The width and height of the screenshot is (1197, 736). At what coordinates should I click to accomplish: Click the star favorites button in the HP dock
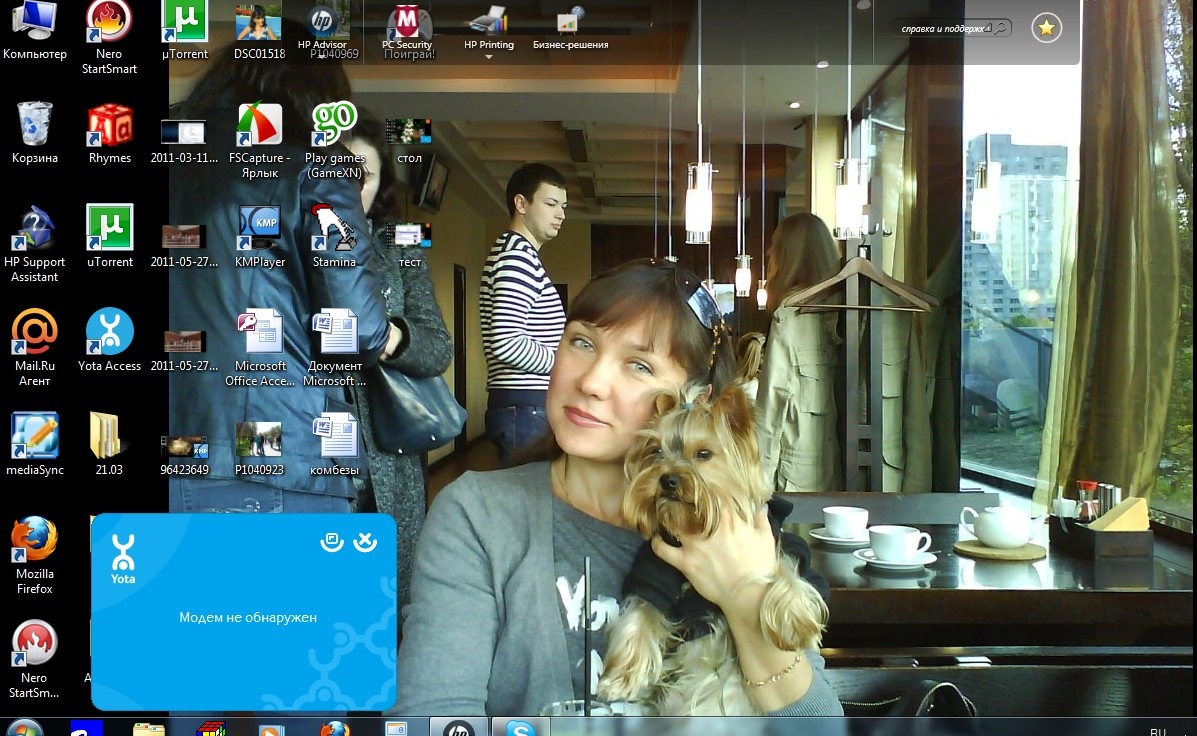coord(1046,28)
